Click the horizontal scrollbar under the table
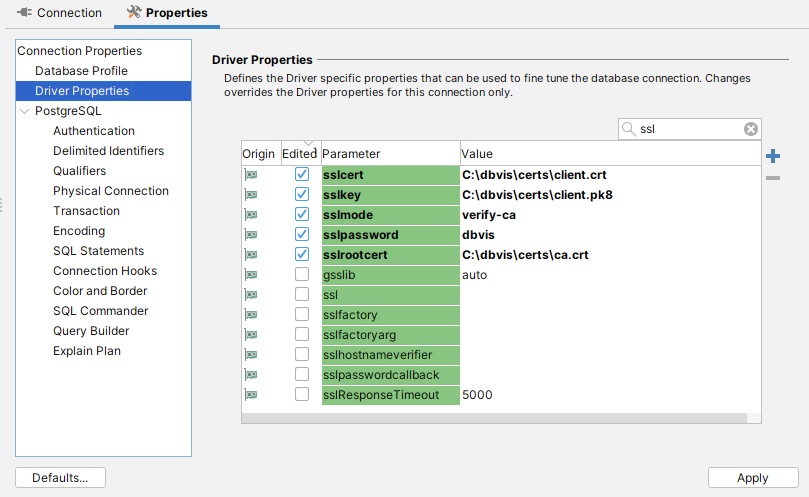 (x=500, y=418)
